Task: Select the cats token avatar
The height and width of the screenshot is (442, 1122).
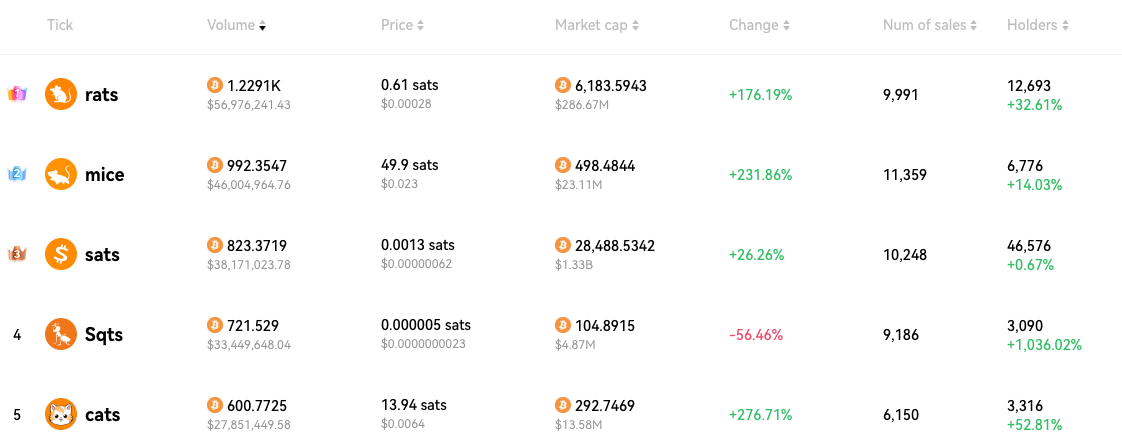Action: [61, 414]
